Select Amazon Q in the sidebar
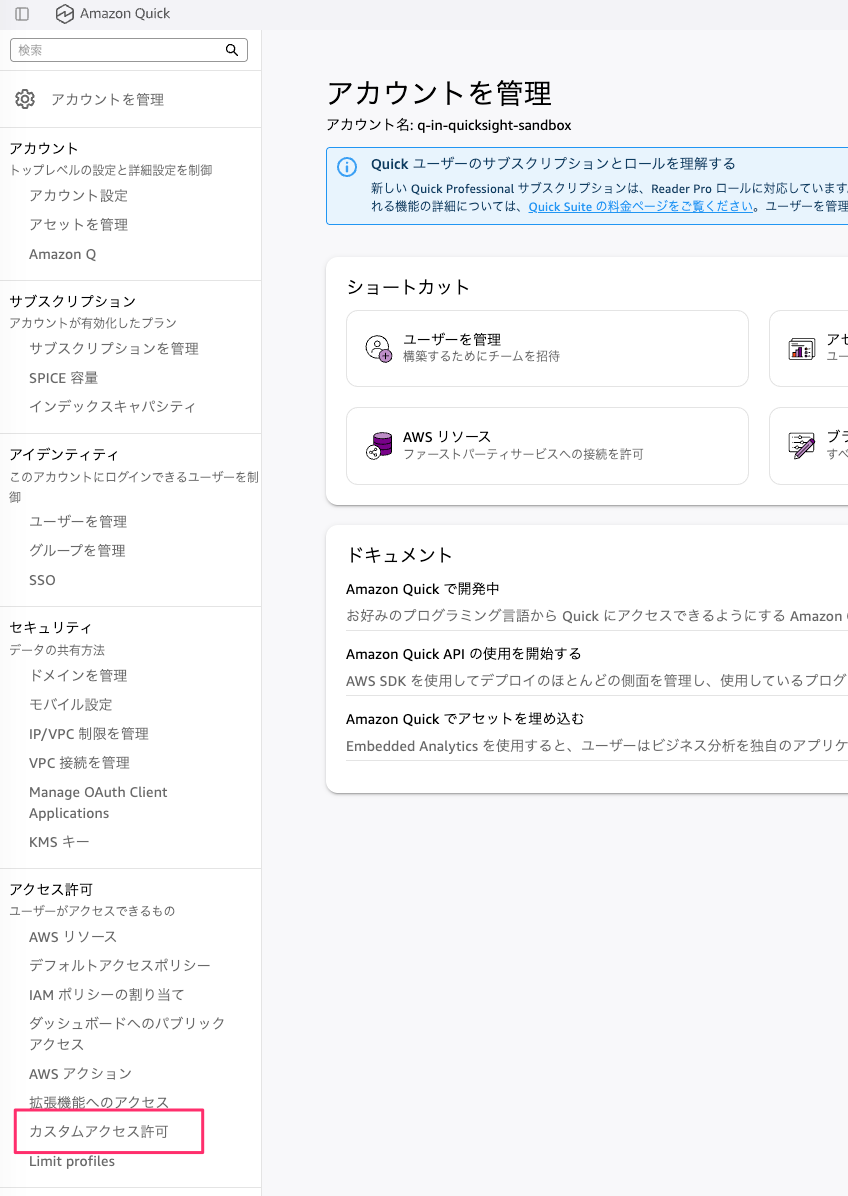Viewport: 848px width, 1196px height. pyautogui.click(x=63, y=254)
